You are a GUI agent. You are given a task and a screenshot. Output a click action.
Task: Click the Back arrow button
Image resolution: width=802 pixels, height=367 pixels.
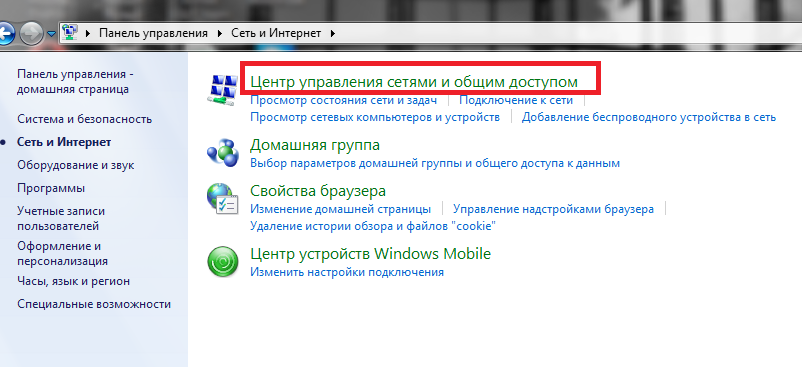pyautogui.click(x=6, y=34)
